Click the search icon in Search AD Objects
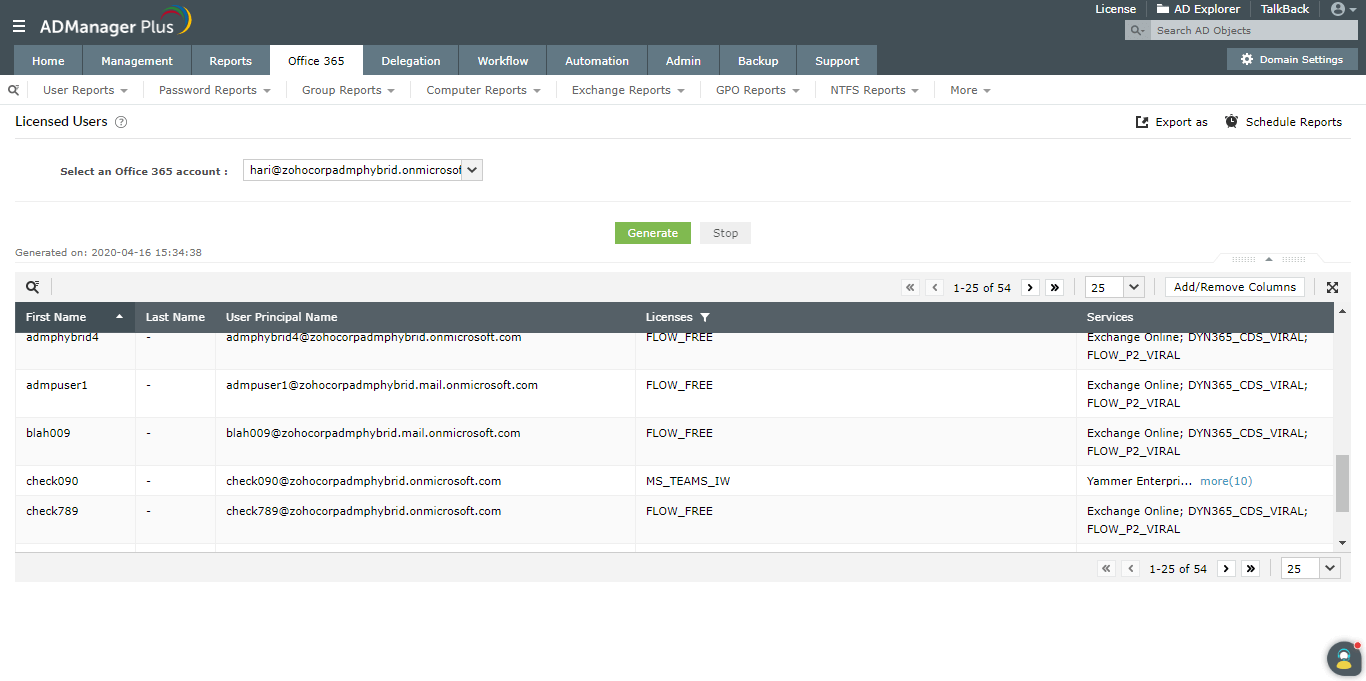This screenshot has height=681, width=1366. pos(1137,30)
